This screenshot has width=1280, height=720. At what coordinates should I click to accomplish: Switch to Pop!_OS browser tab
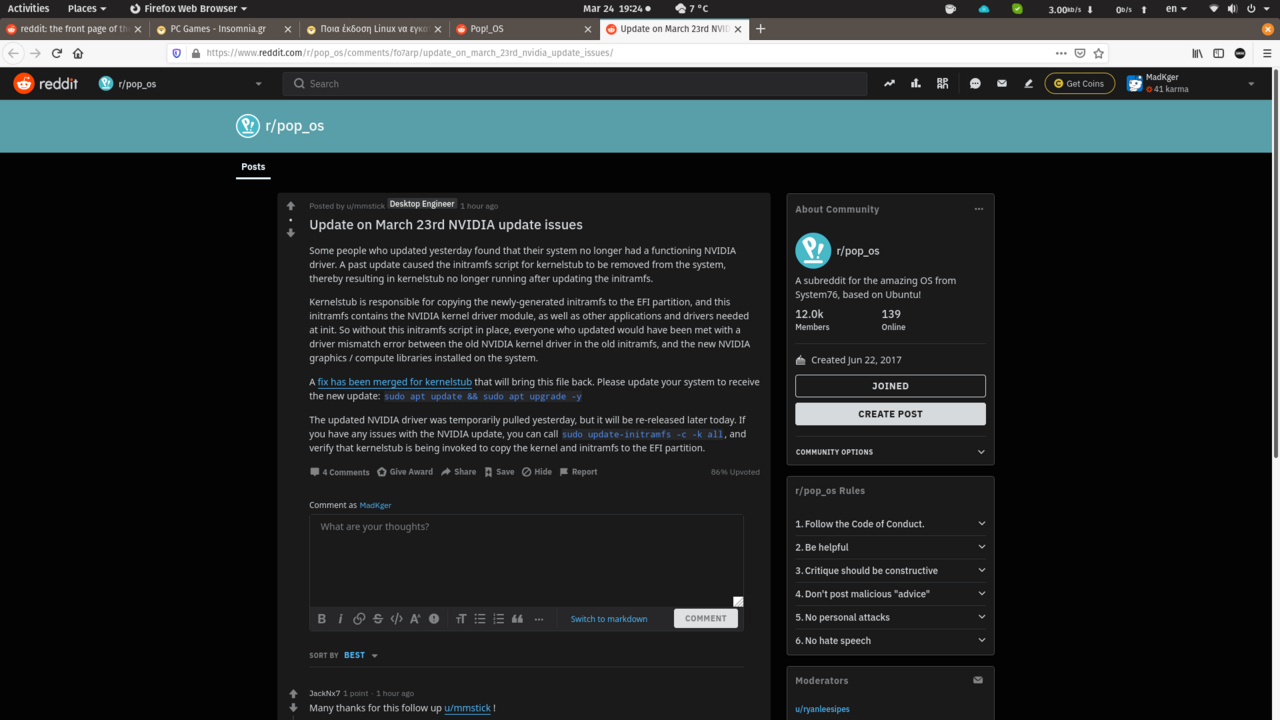click(522, 29)
